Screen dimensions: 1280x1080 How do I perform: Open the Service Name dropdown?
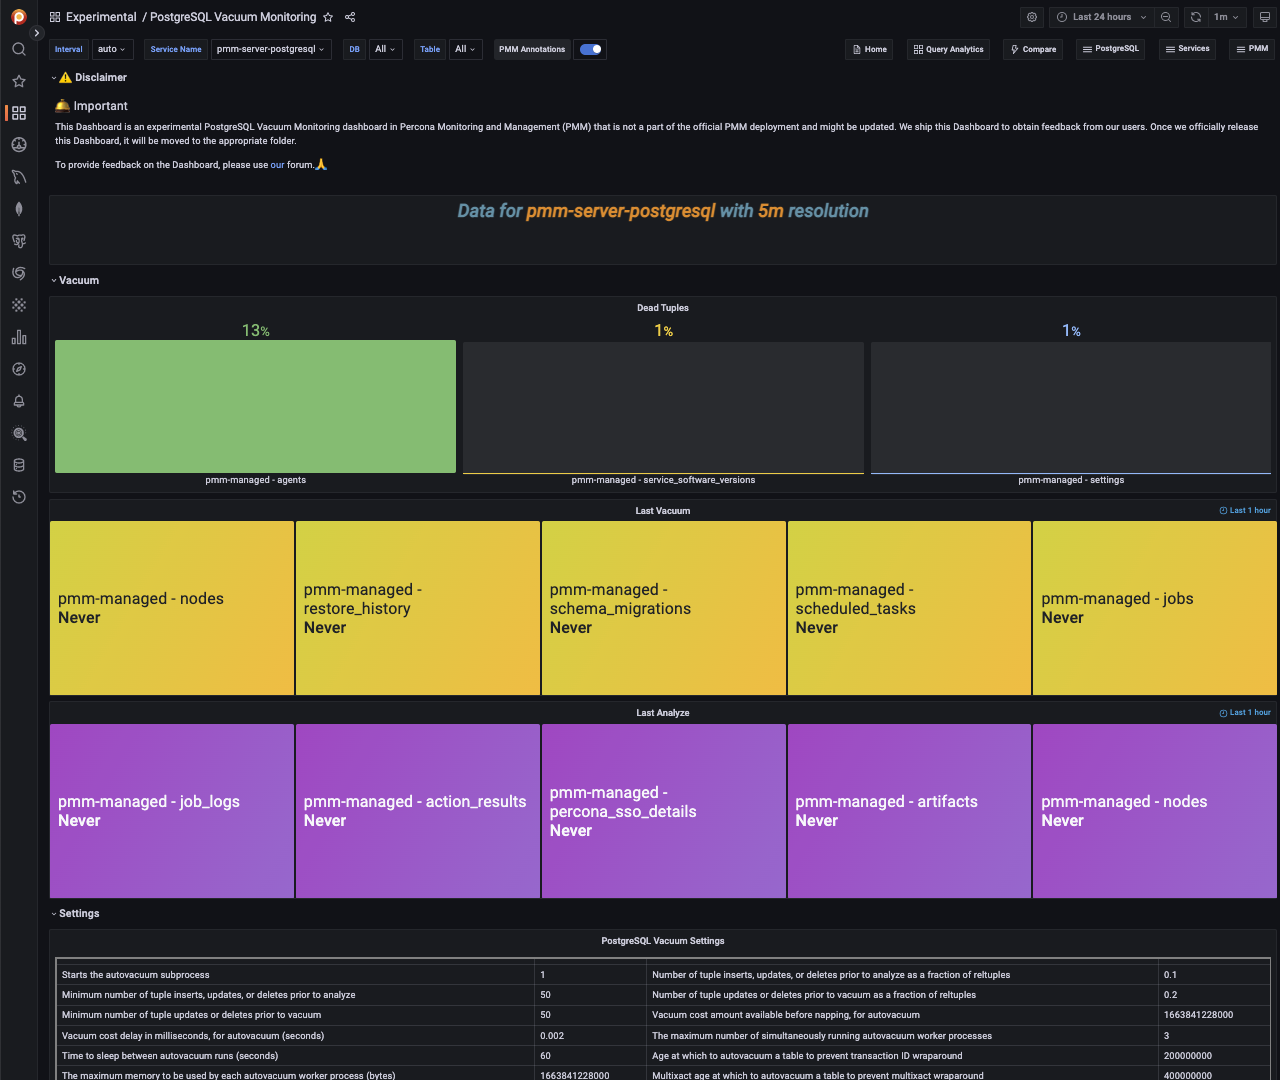pos(270,49)
